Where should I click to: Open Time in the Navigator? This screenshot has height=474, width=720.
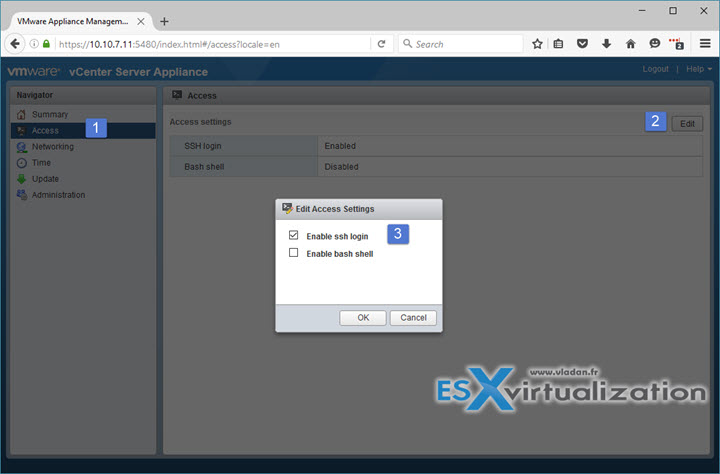pos(41,163)
